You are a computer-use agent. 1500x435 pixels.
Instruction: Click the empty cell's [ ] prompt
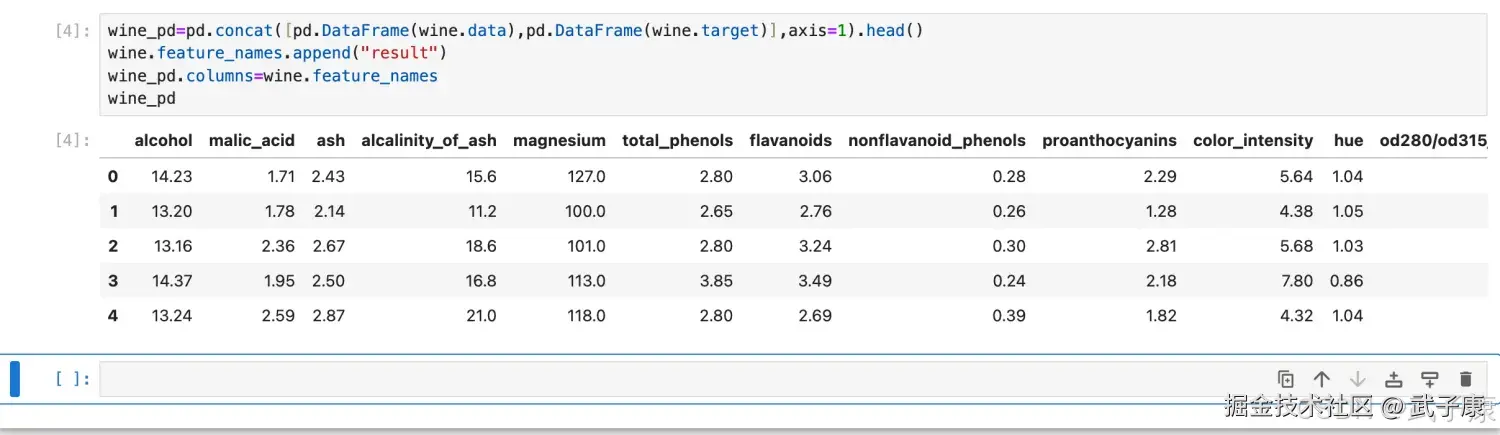click(x=73, y=379)
